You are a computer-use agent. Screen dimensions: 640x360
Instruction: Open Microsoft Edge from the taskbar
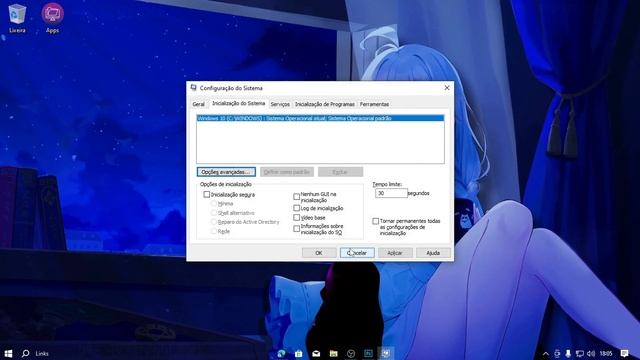[x=281, y=353]
